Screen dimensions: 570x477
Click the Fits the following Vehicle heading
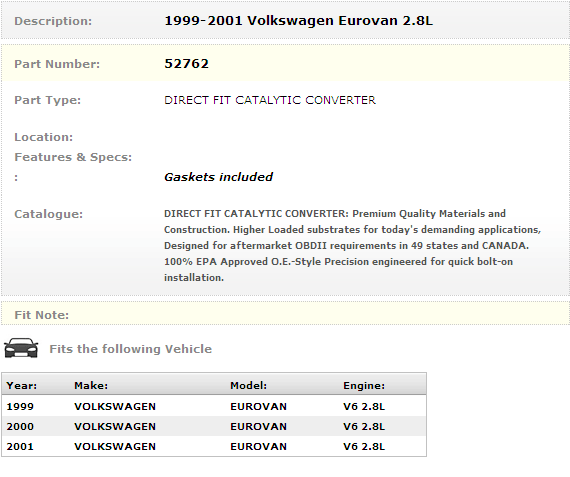coord(131,349)
